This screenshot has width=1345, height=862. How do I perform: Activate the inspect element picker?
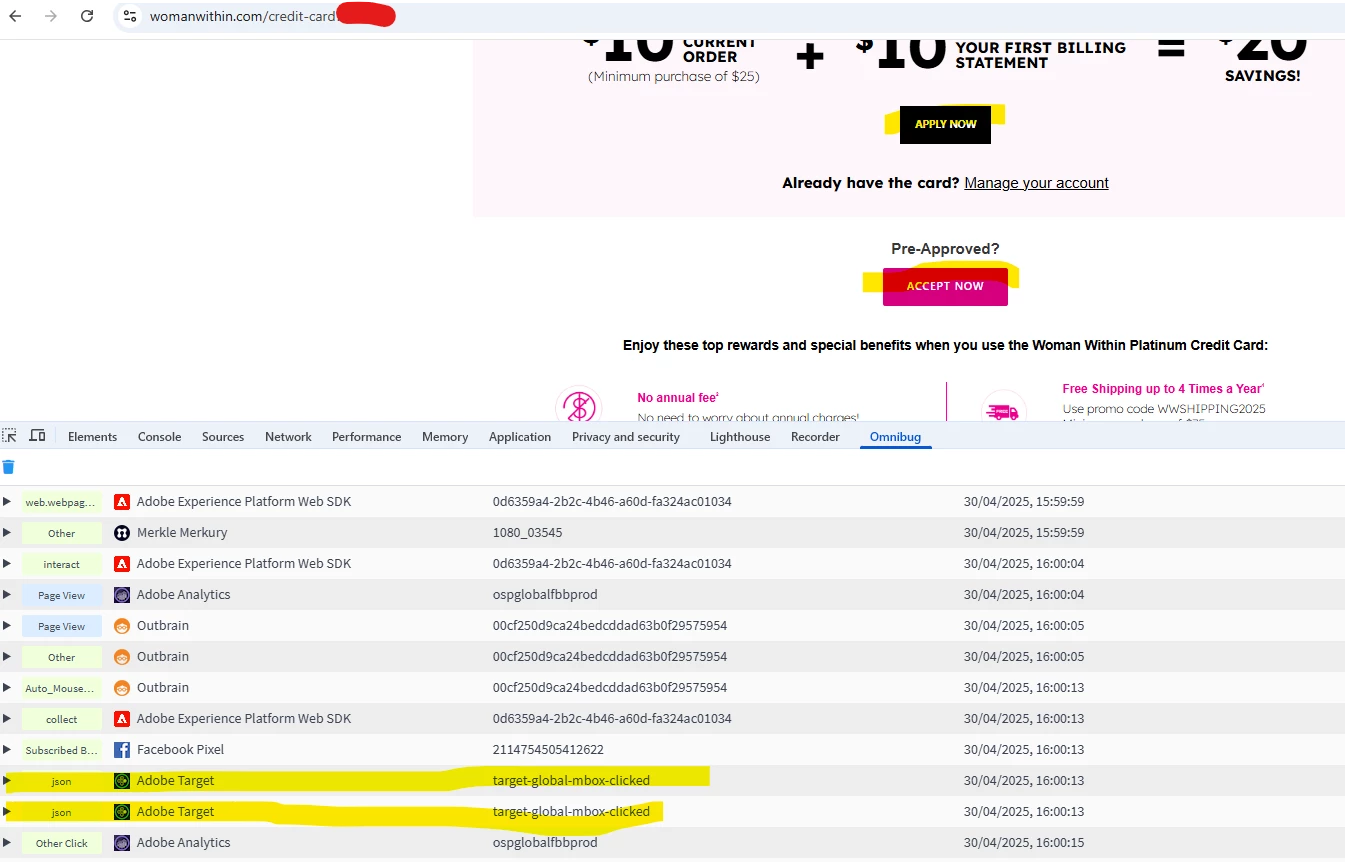[10, 436]
